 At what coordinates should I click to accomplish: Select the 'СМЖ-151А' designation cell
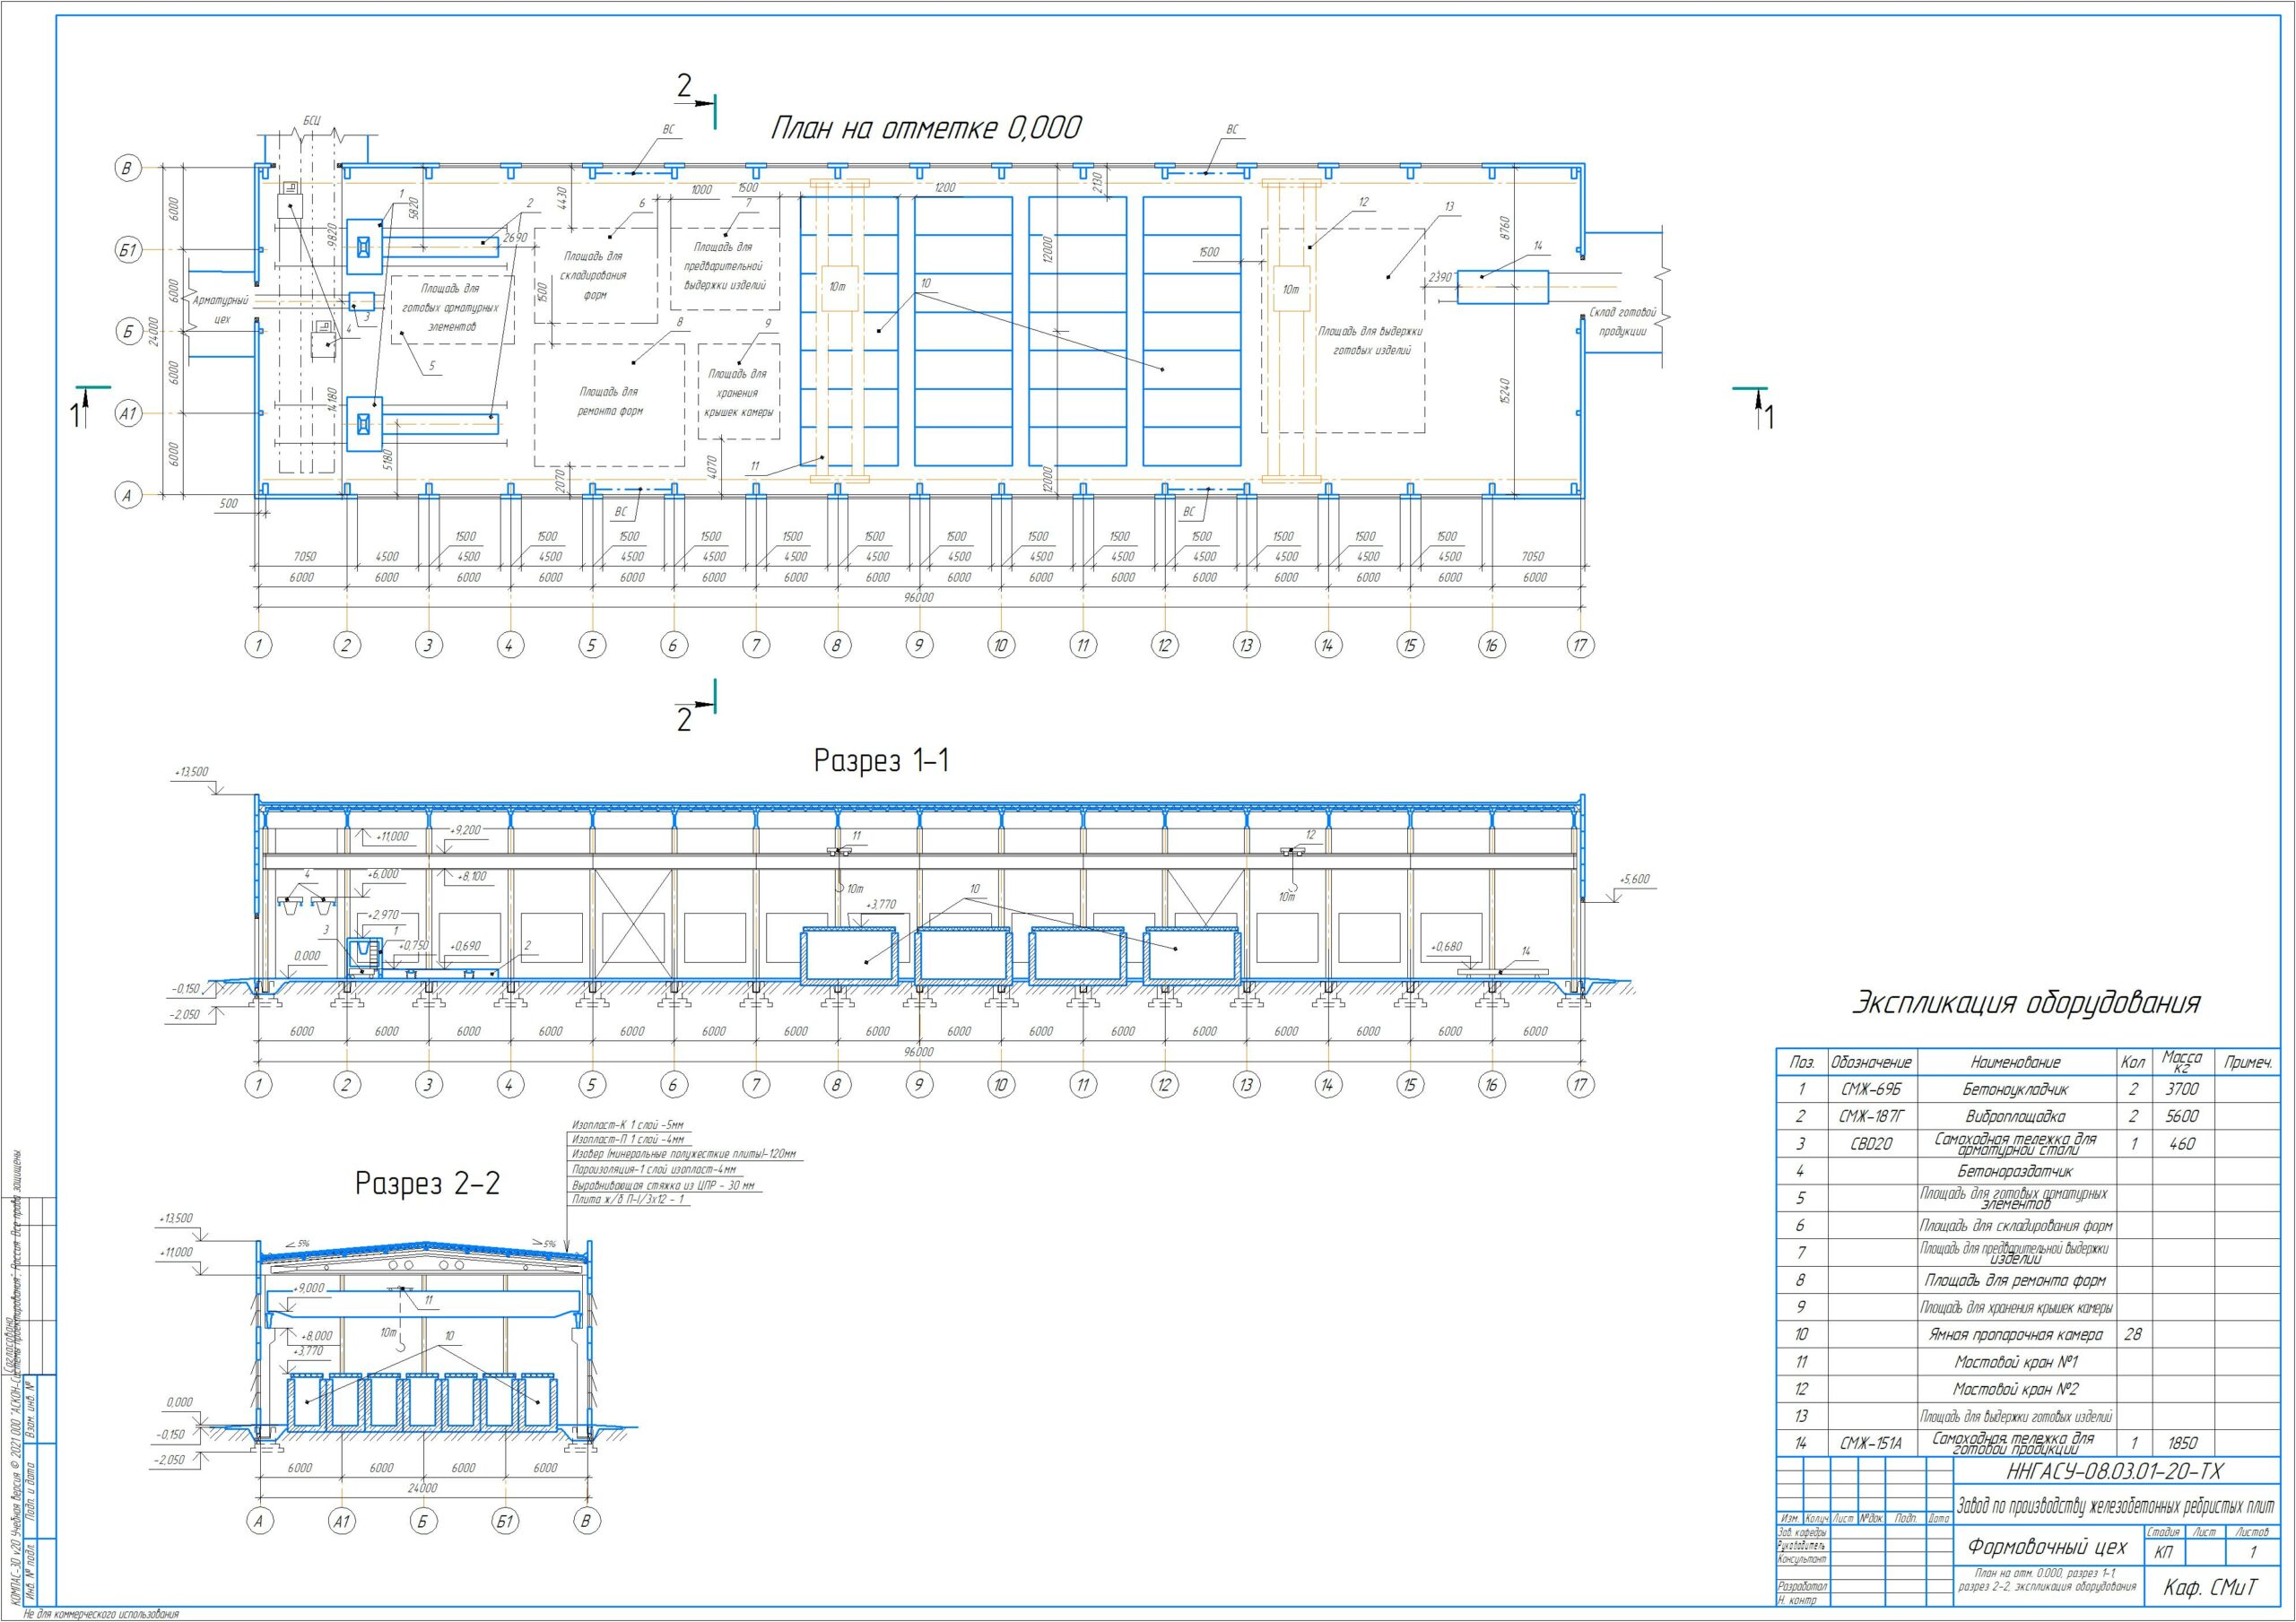coord(1871,1444)
